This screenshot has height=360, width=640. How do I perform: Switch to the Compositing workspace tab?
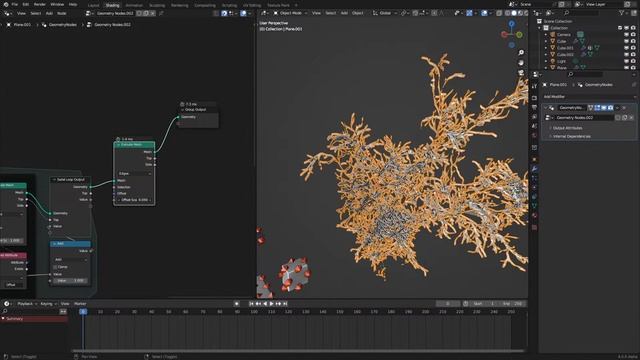[205, 5]
